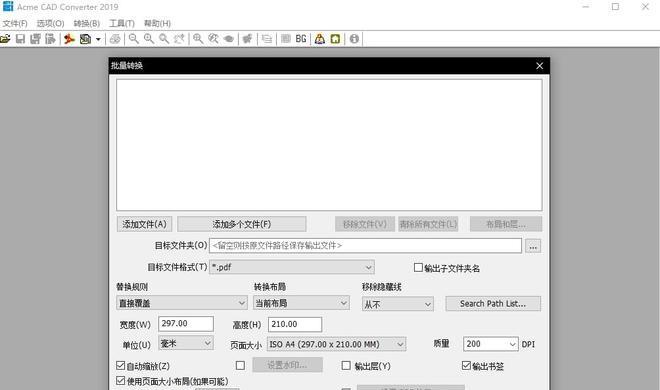Image resolution: width=660 pixels, height=390 pixels.
Task: Open the 帮助(H) menu
Action: (157, 24)
